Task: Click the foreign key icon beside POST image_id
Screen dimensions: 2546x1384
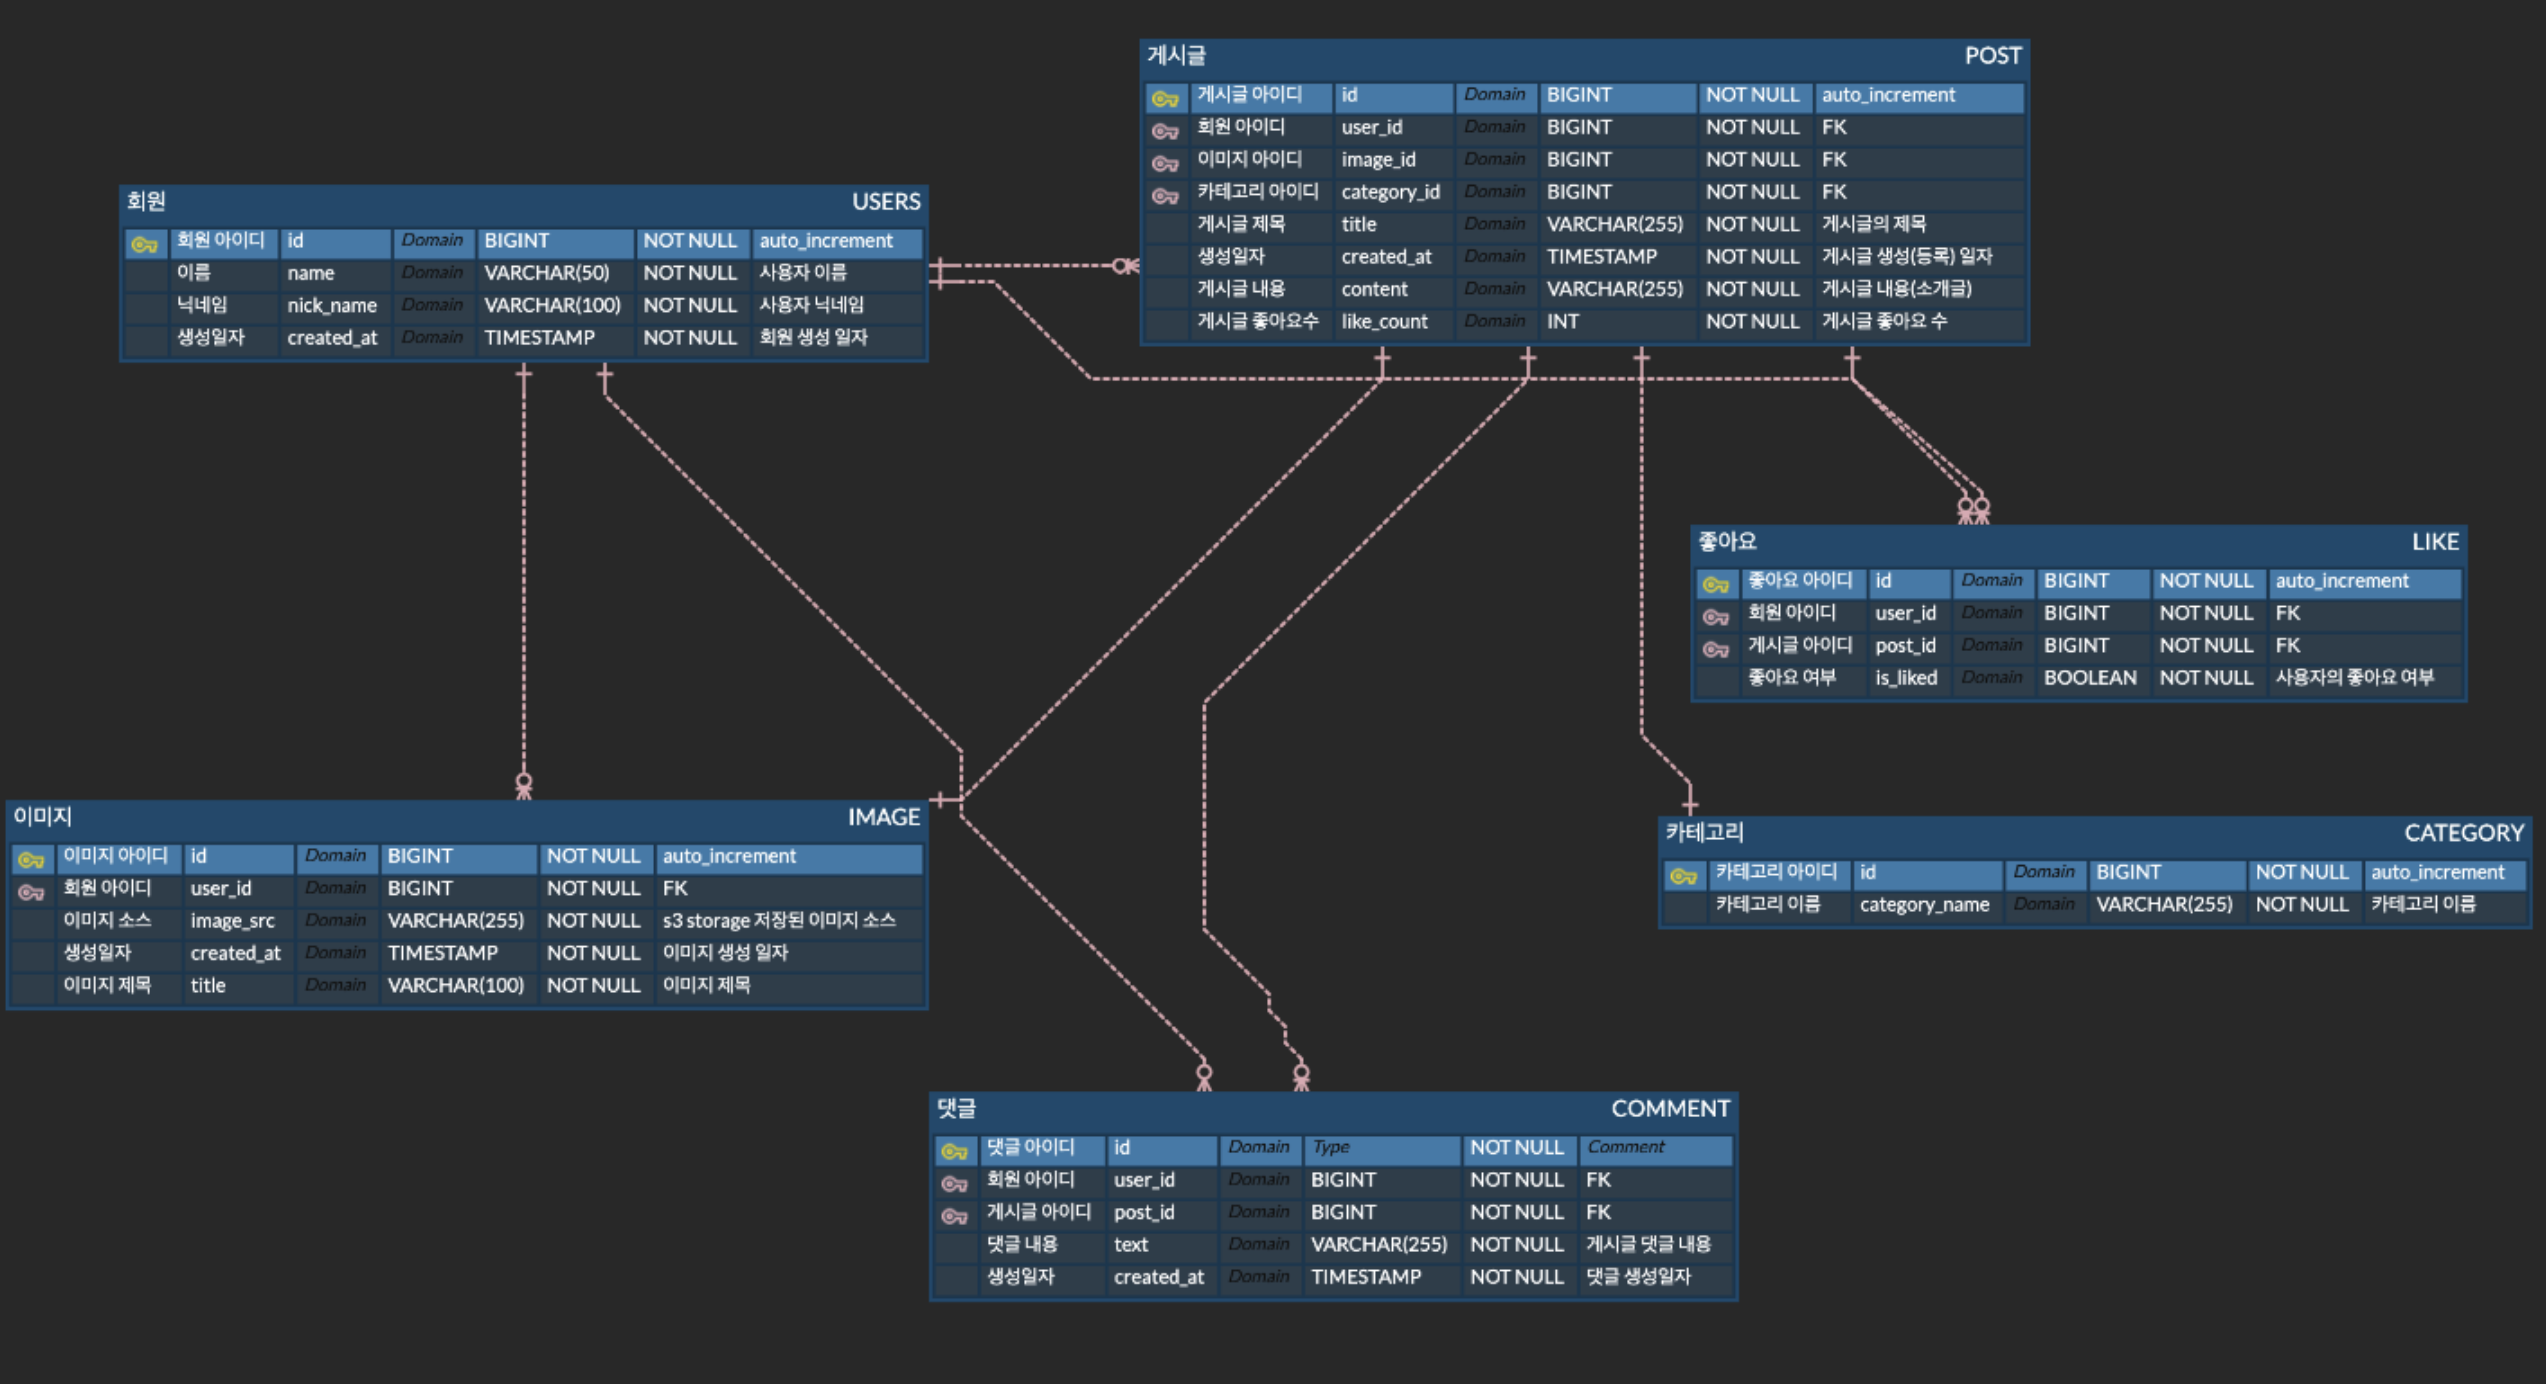Action: [x=1165, y=162]
